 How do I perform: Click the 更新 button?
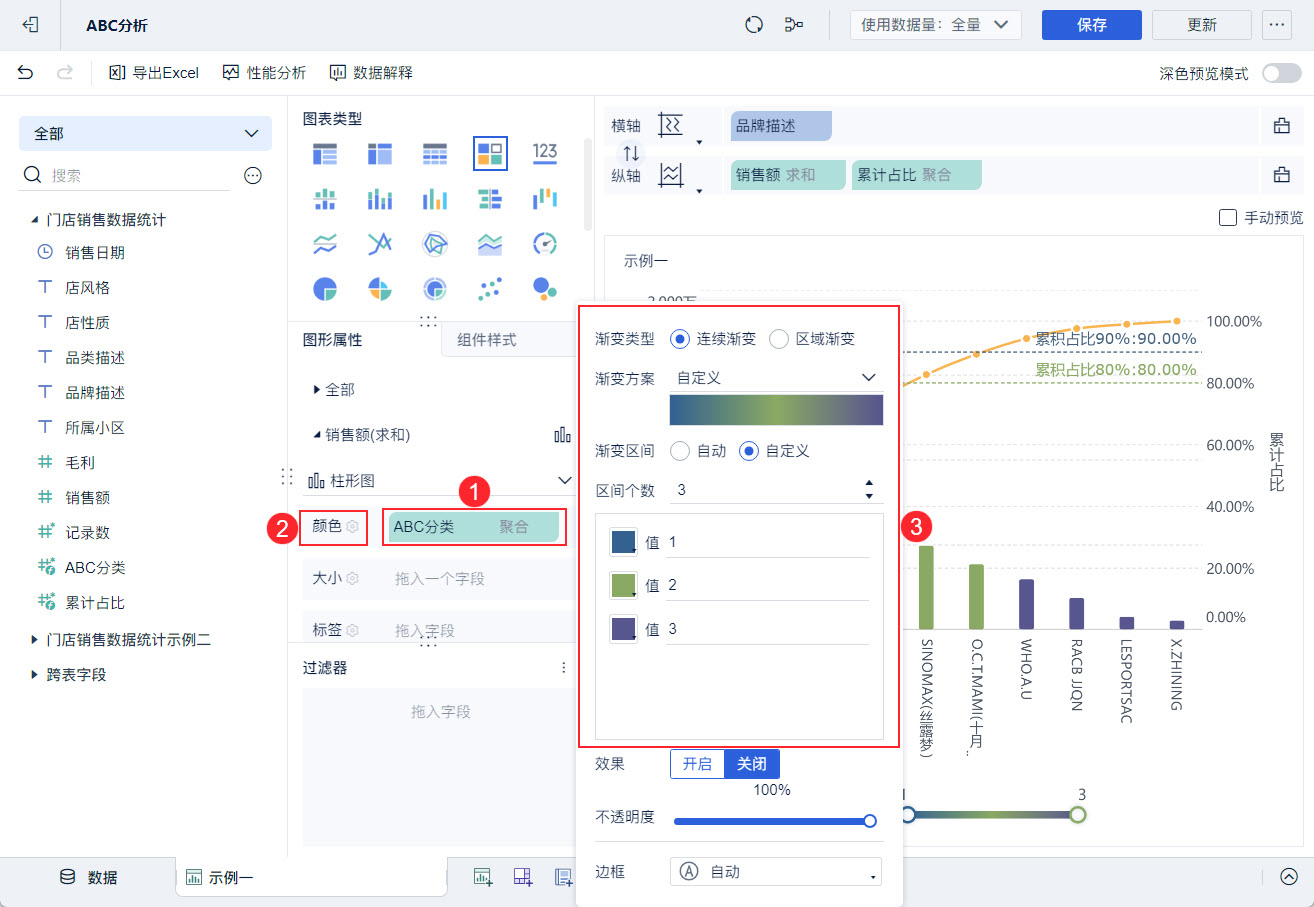click(1202, 25)
